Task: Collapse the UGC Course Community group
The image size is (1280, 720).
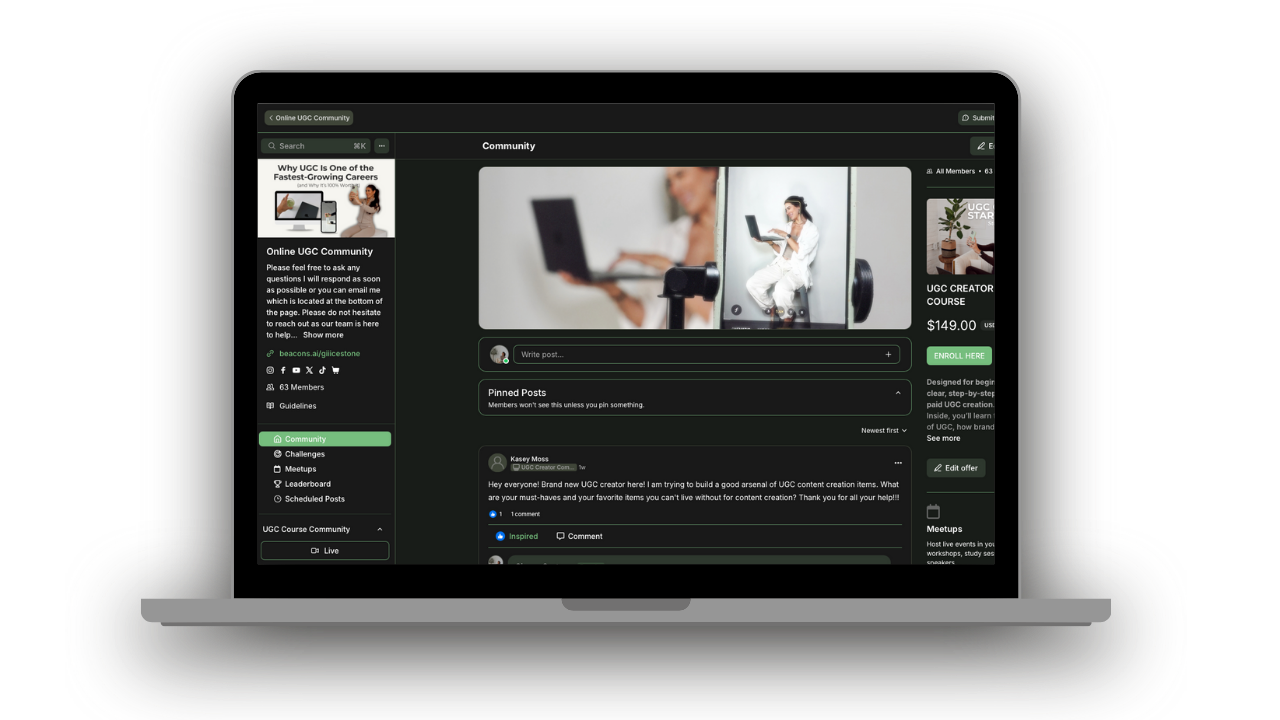Action: click(x=380, y=529)
